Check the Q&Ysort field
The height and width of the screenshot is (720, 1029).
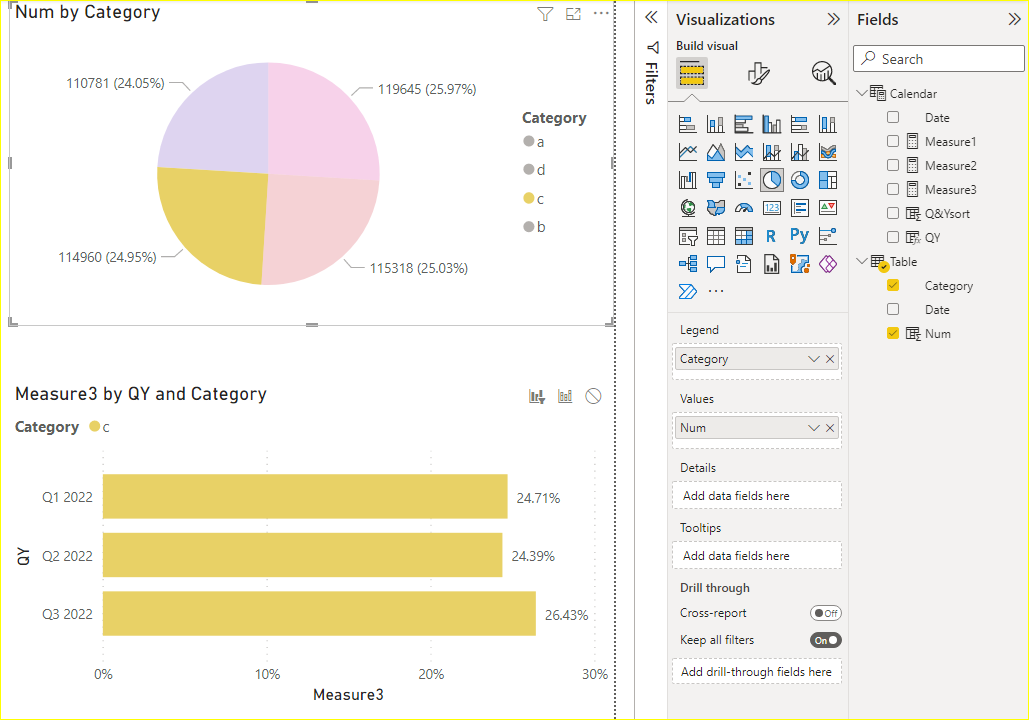click(x=892, y=213)
